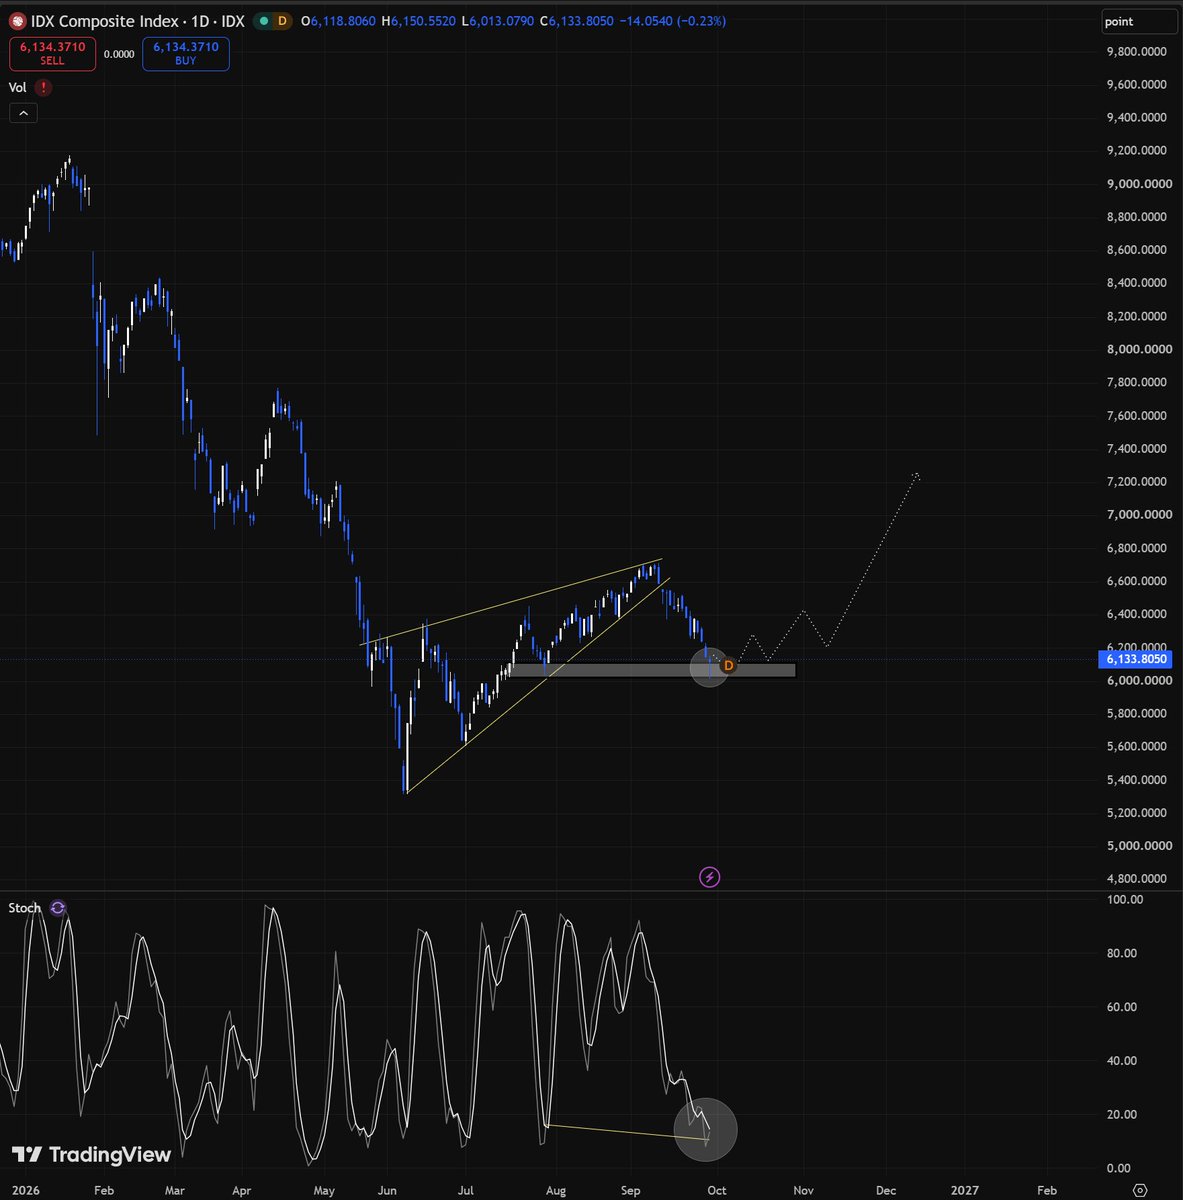The image size is (1183, 1200).
Task: Click the Nov label on the time axis
Action: [803, 1191]
